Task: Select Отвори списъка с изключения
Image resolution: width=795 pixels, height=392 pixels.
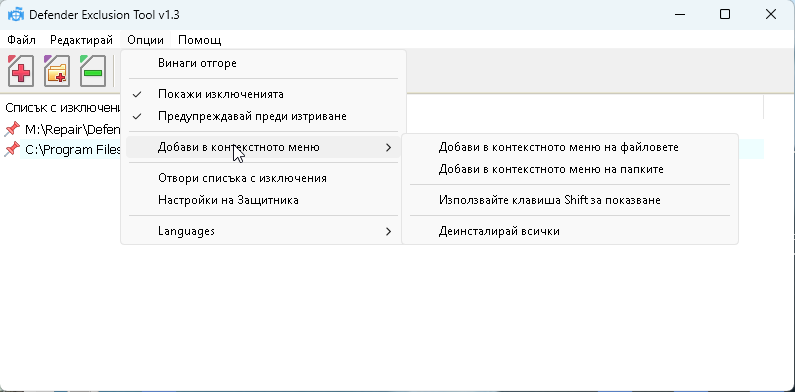Action: (263, 178)
